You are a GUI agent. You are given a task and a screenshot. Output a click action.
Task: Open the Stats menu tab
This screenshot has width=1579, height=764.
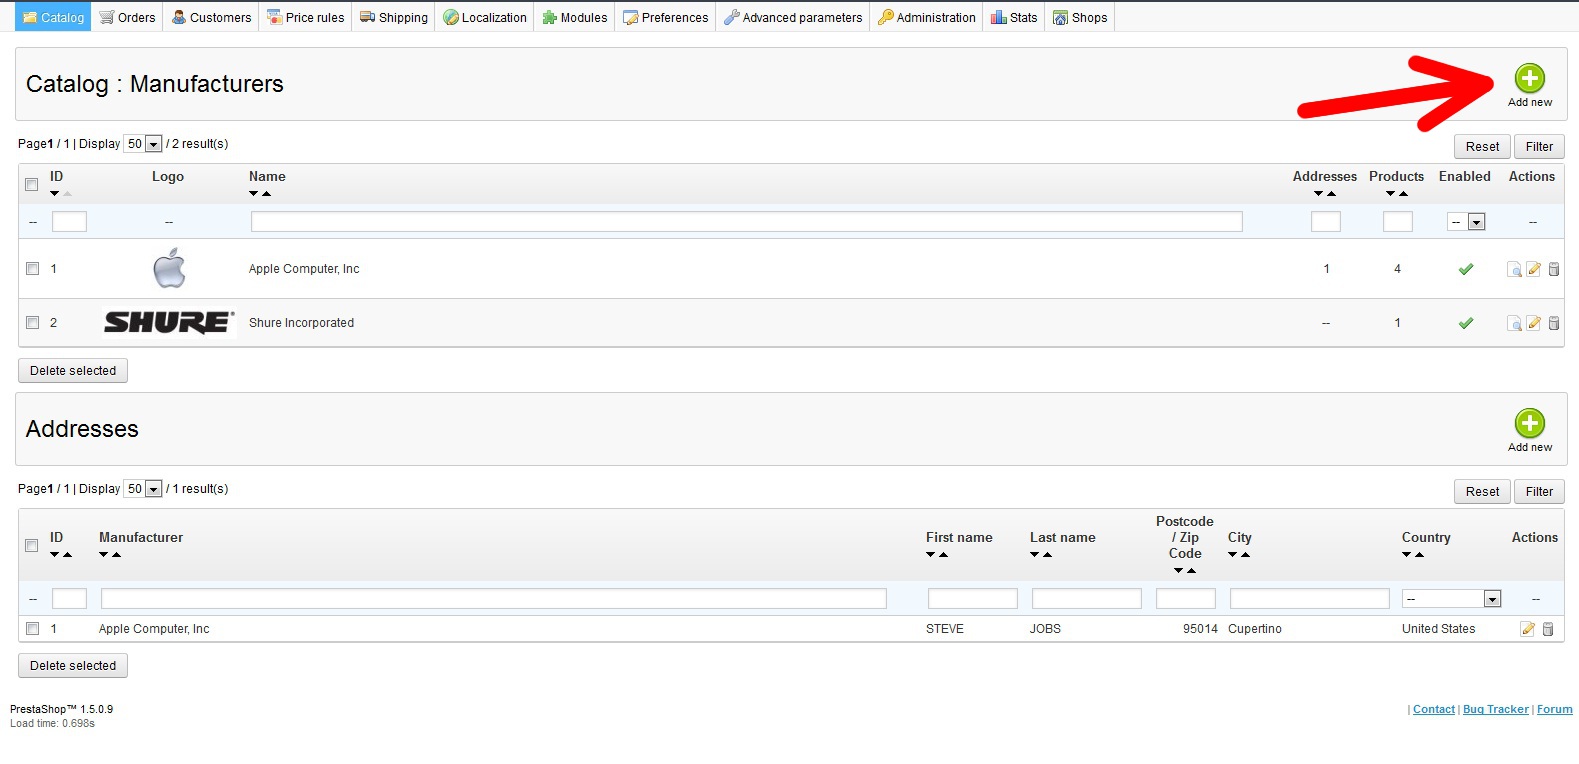1014,17
